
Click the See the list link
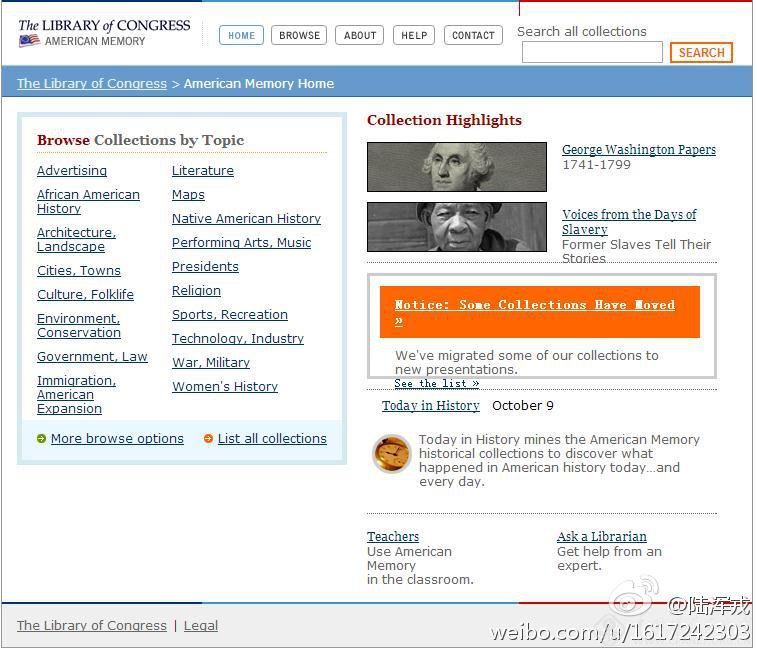pos(437,383)
